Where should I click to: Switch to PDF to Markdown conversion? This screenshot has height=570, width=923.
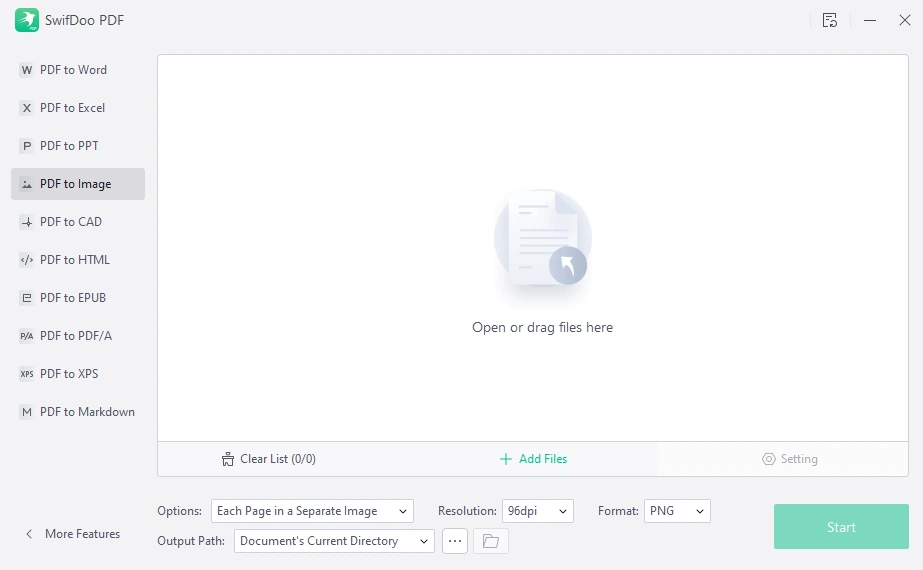coord(78,412)
